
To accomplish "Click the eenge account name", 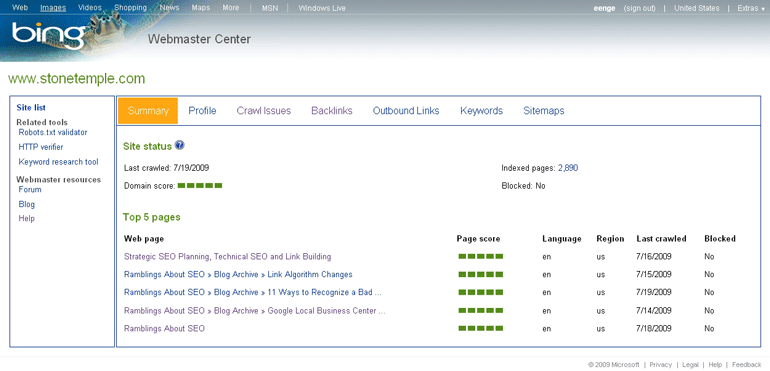I will 604,8.
